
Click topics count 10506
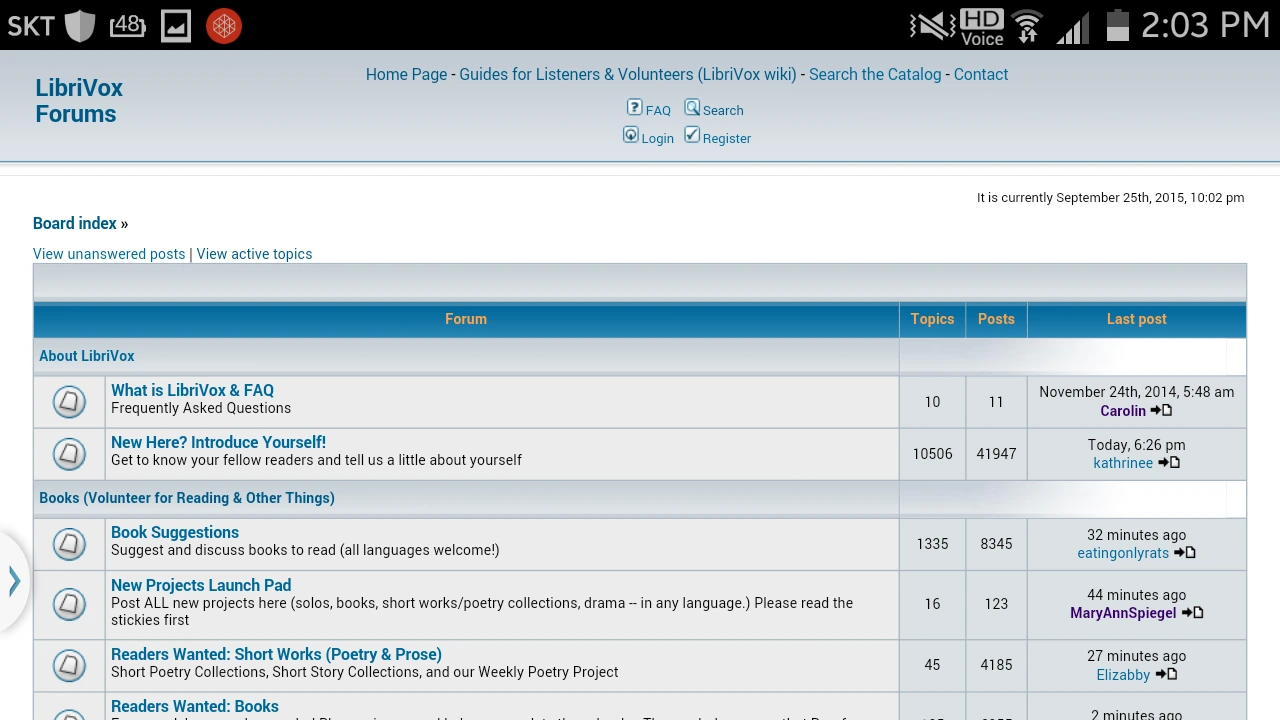coord(932,454)
